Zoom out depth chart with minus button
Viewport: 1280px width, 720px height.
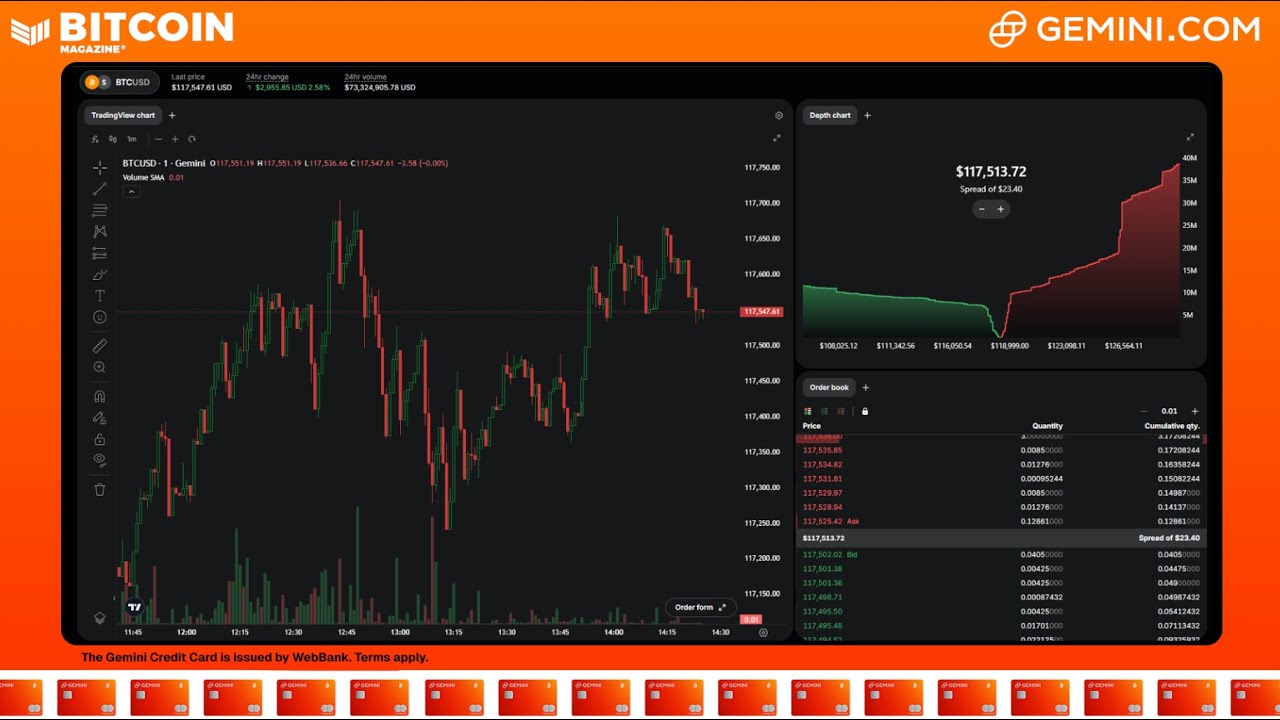(x=982, y=209)
